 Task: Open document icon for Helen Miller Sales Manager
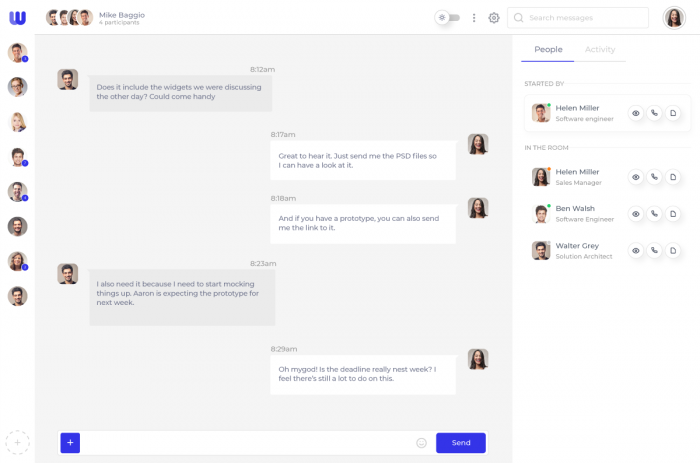tap(673, 177)
